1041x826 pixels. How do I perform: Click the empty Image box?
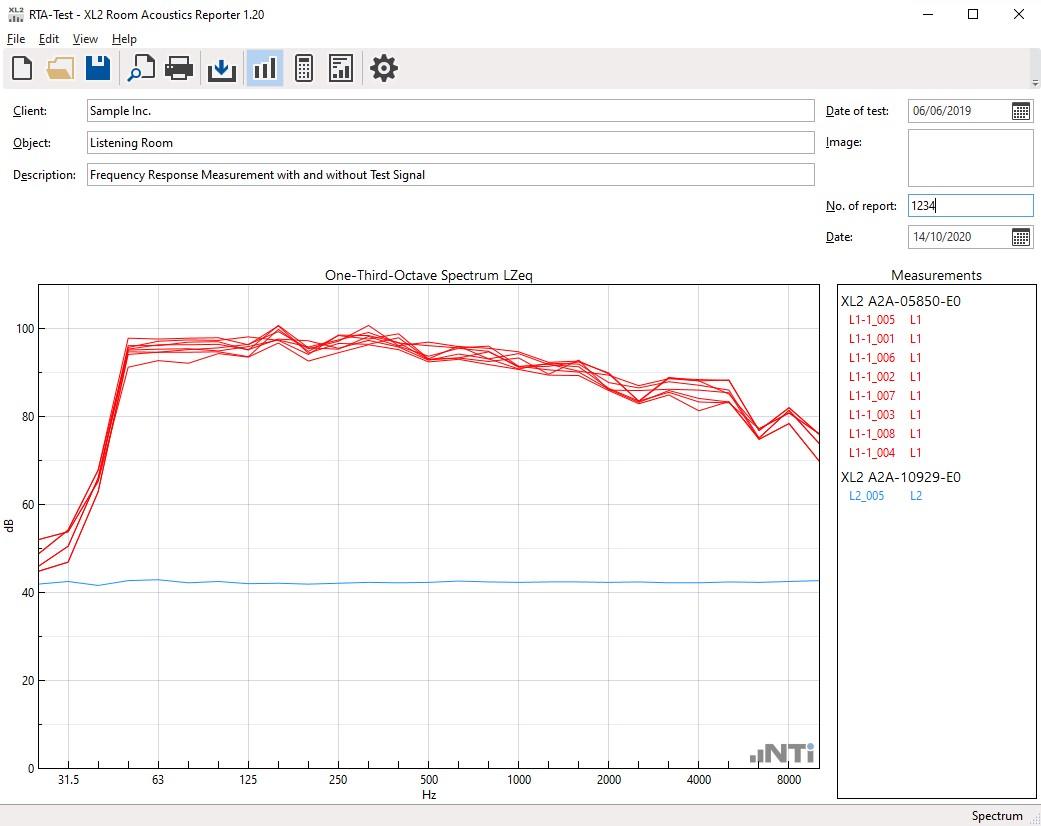(970, 158)
